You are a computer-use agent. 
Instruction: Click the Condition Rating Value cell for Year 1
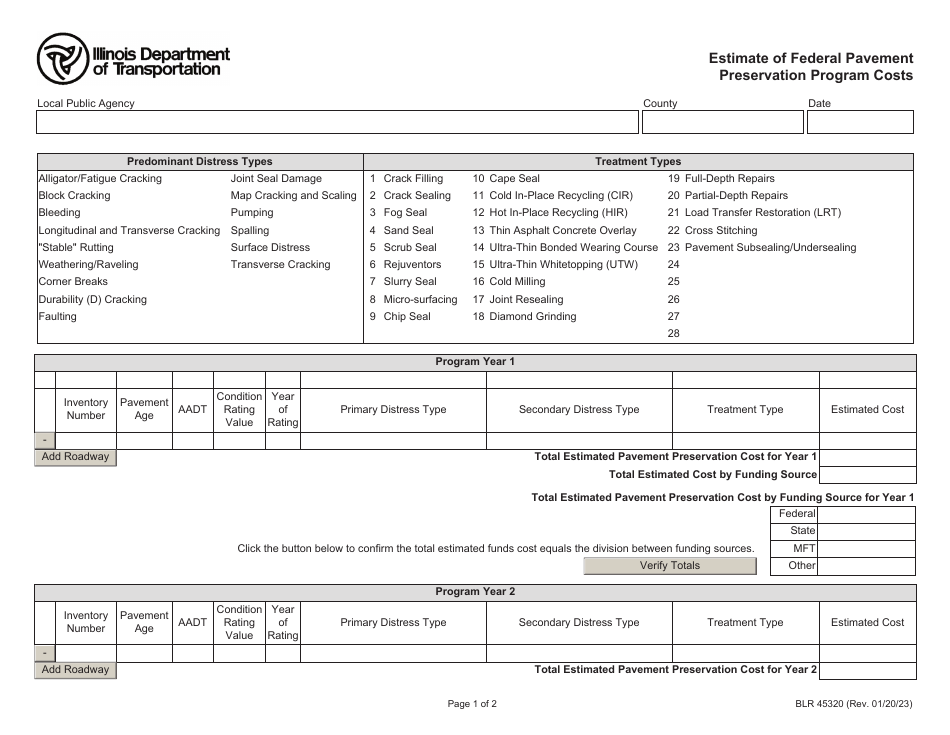click(x=239, y=438)
